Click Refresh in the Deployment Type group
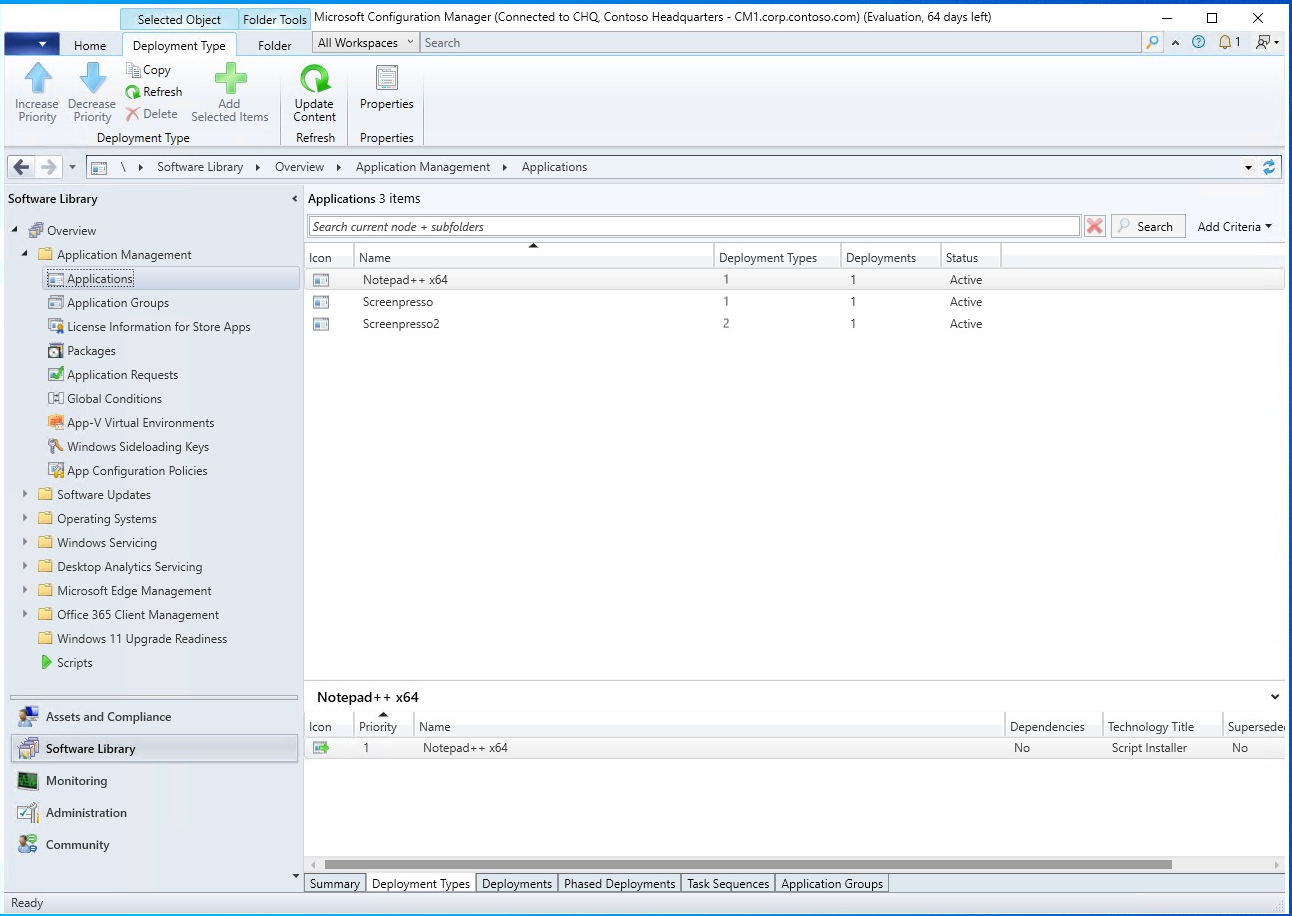Screen dimensions: 1292x916 (x=153, y=92)
